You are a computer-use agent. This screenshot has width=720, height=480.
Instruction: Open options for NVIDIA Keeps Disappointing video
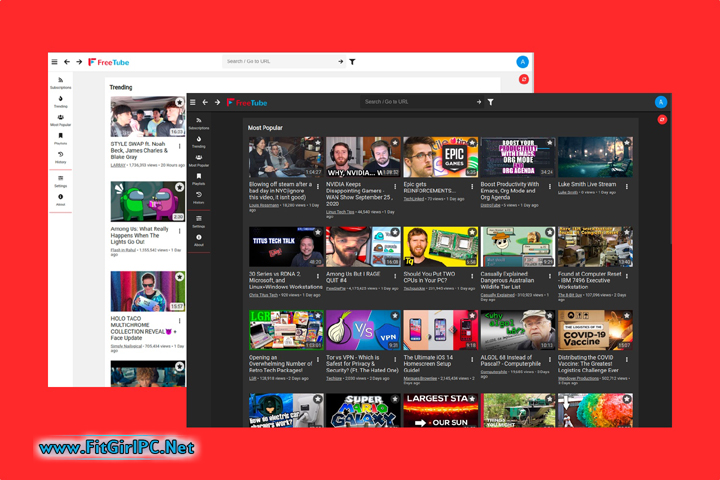click(x=395, y=186)
